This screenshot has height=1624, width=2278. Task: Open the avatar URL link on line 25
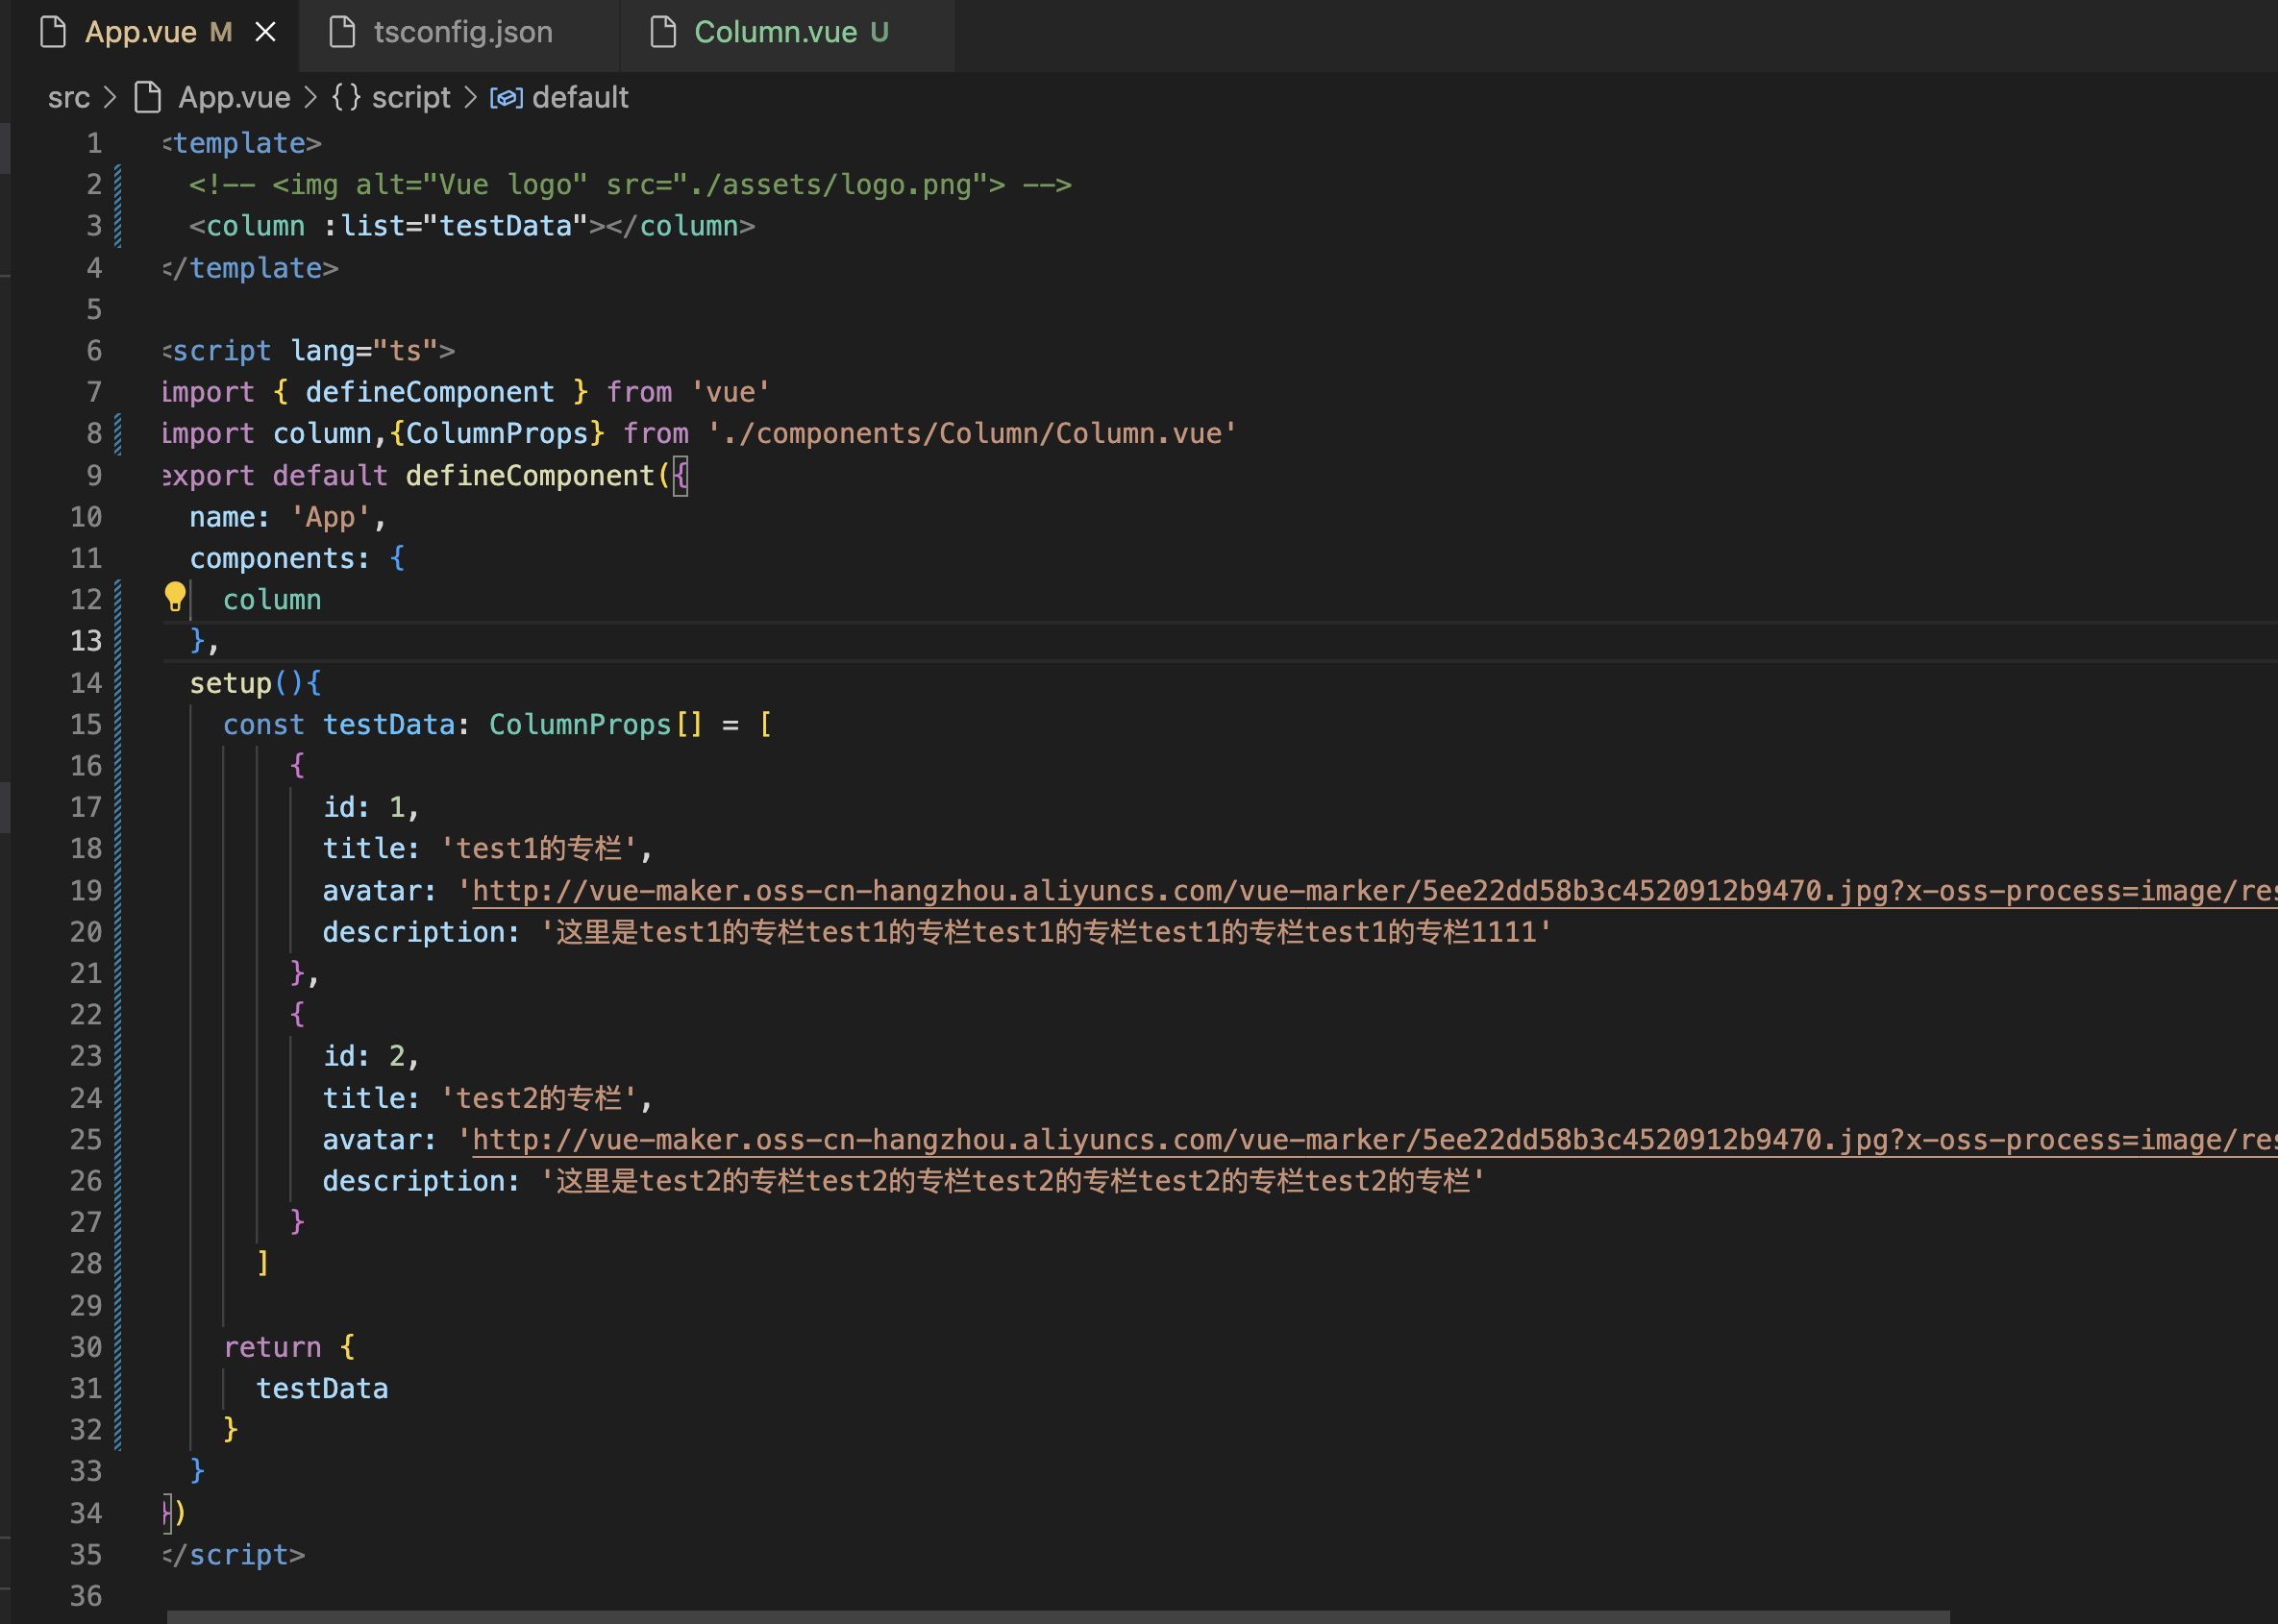coord(1374,1140)
